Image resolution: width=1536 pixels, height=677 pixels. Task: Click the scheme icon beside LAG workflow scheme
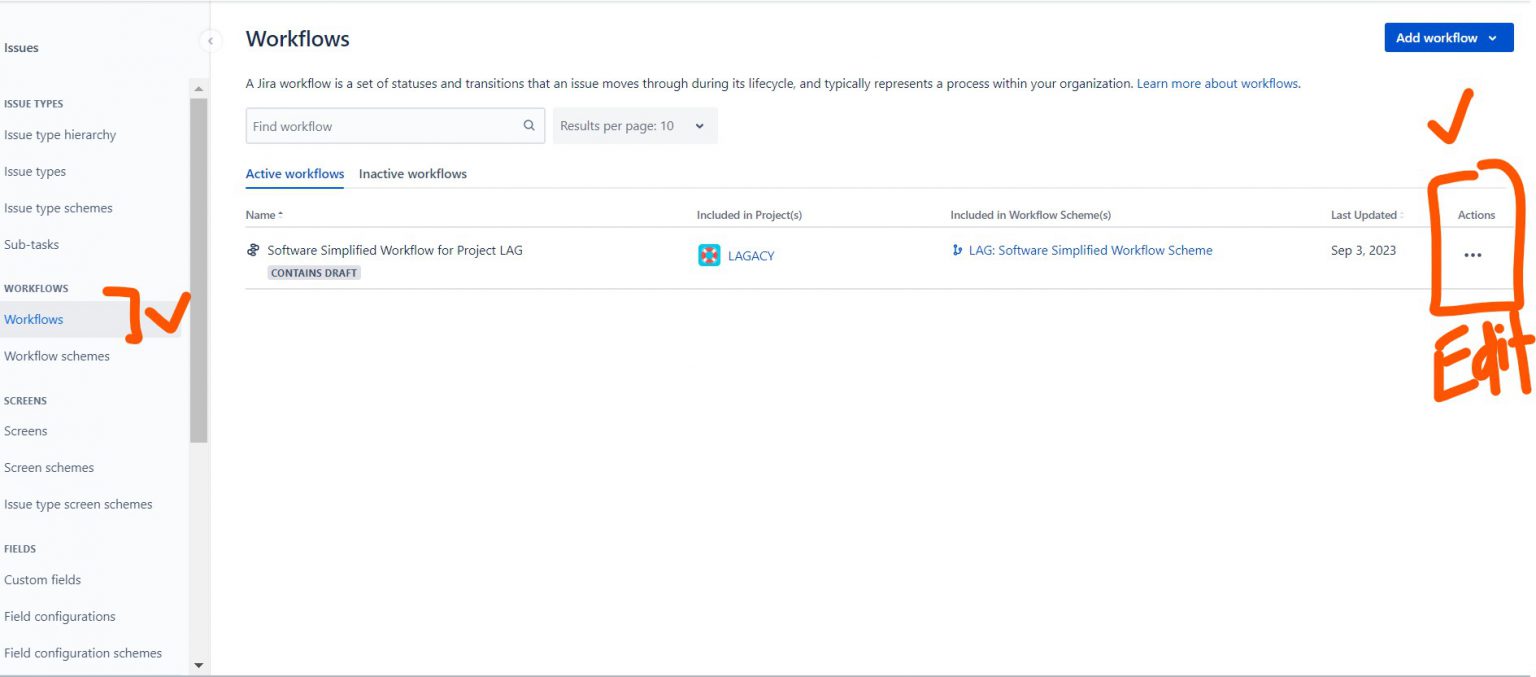(x=958, y=250)
